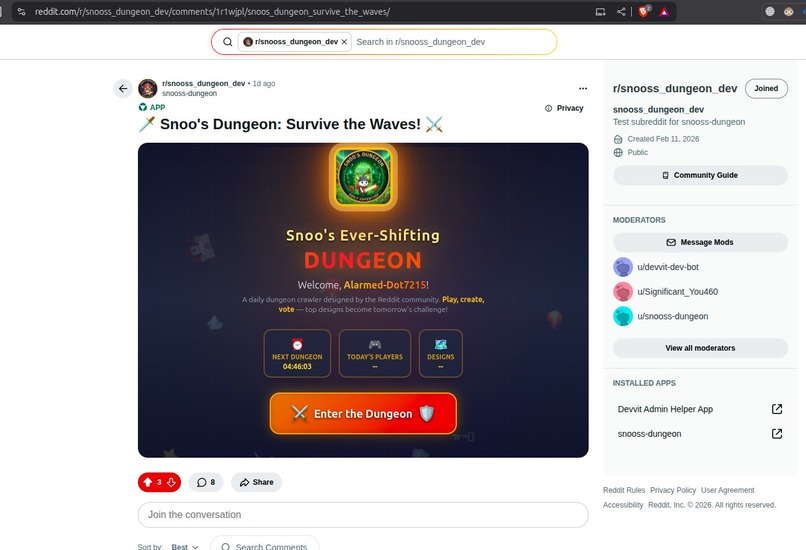
Task: Share the post with the Share button
Action: [256, 482]
